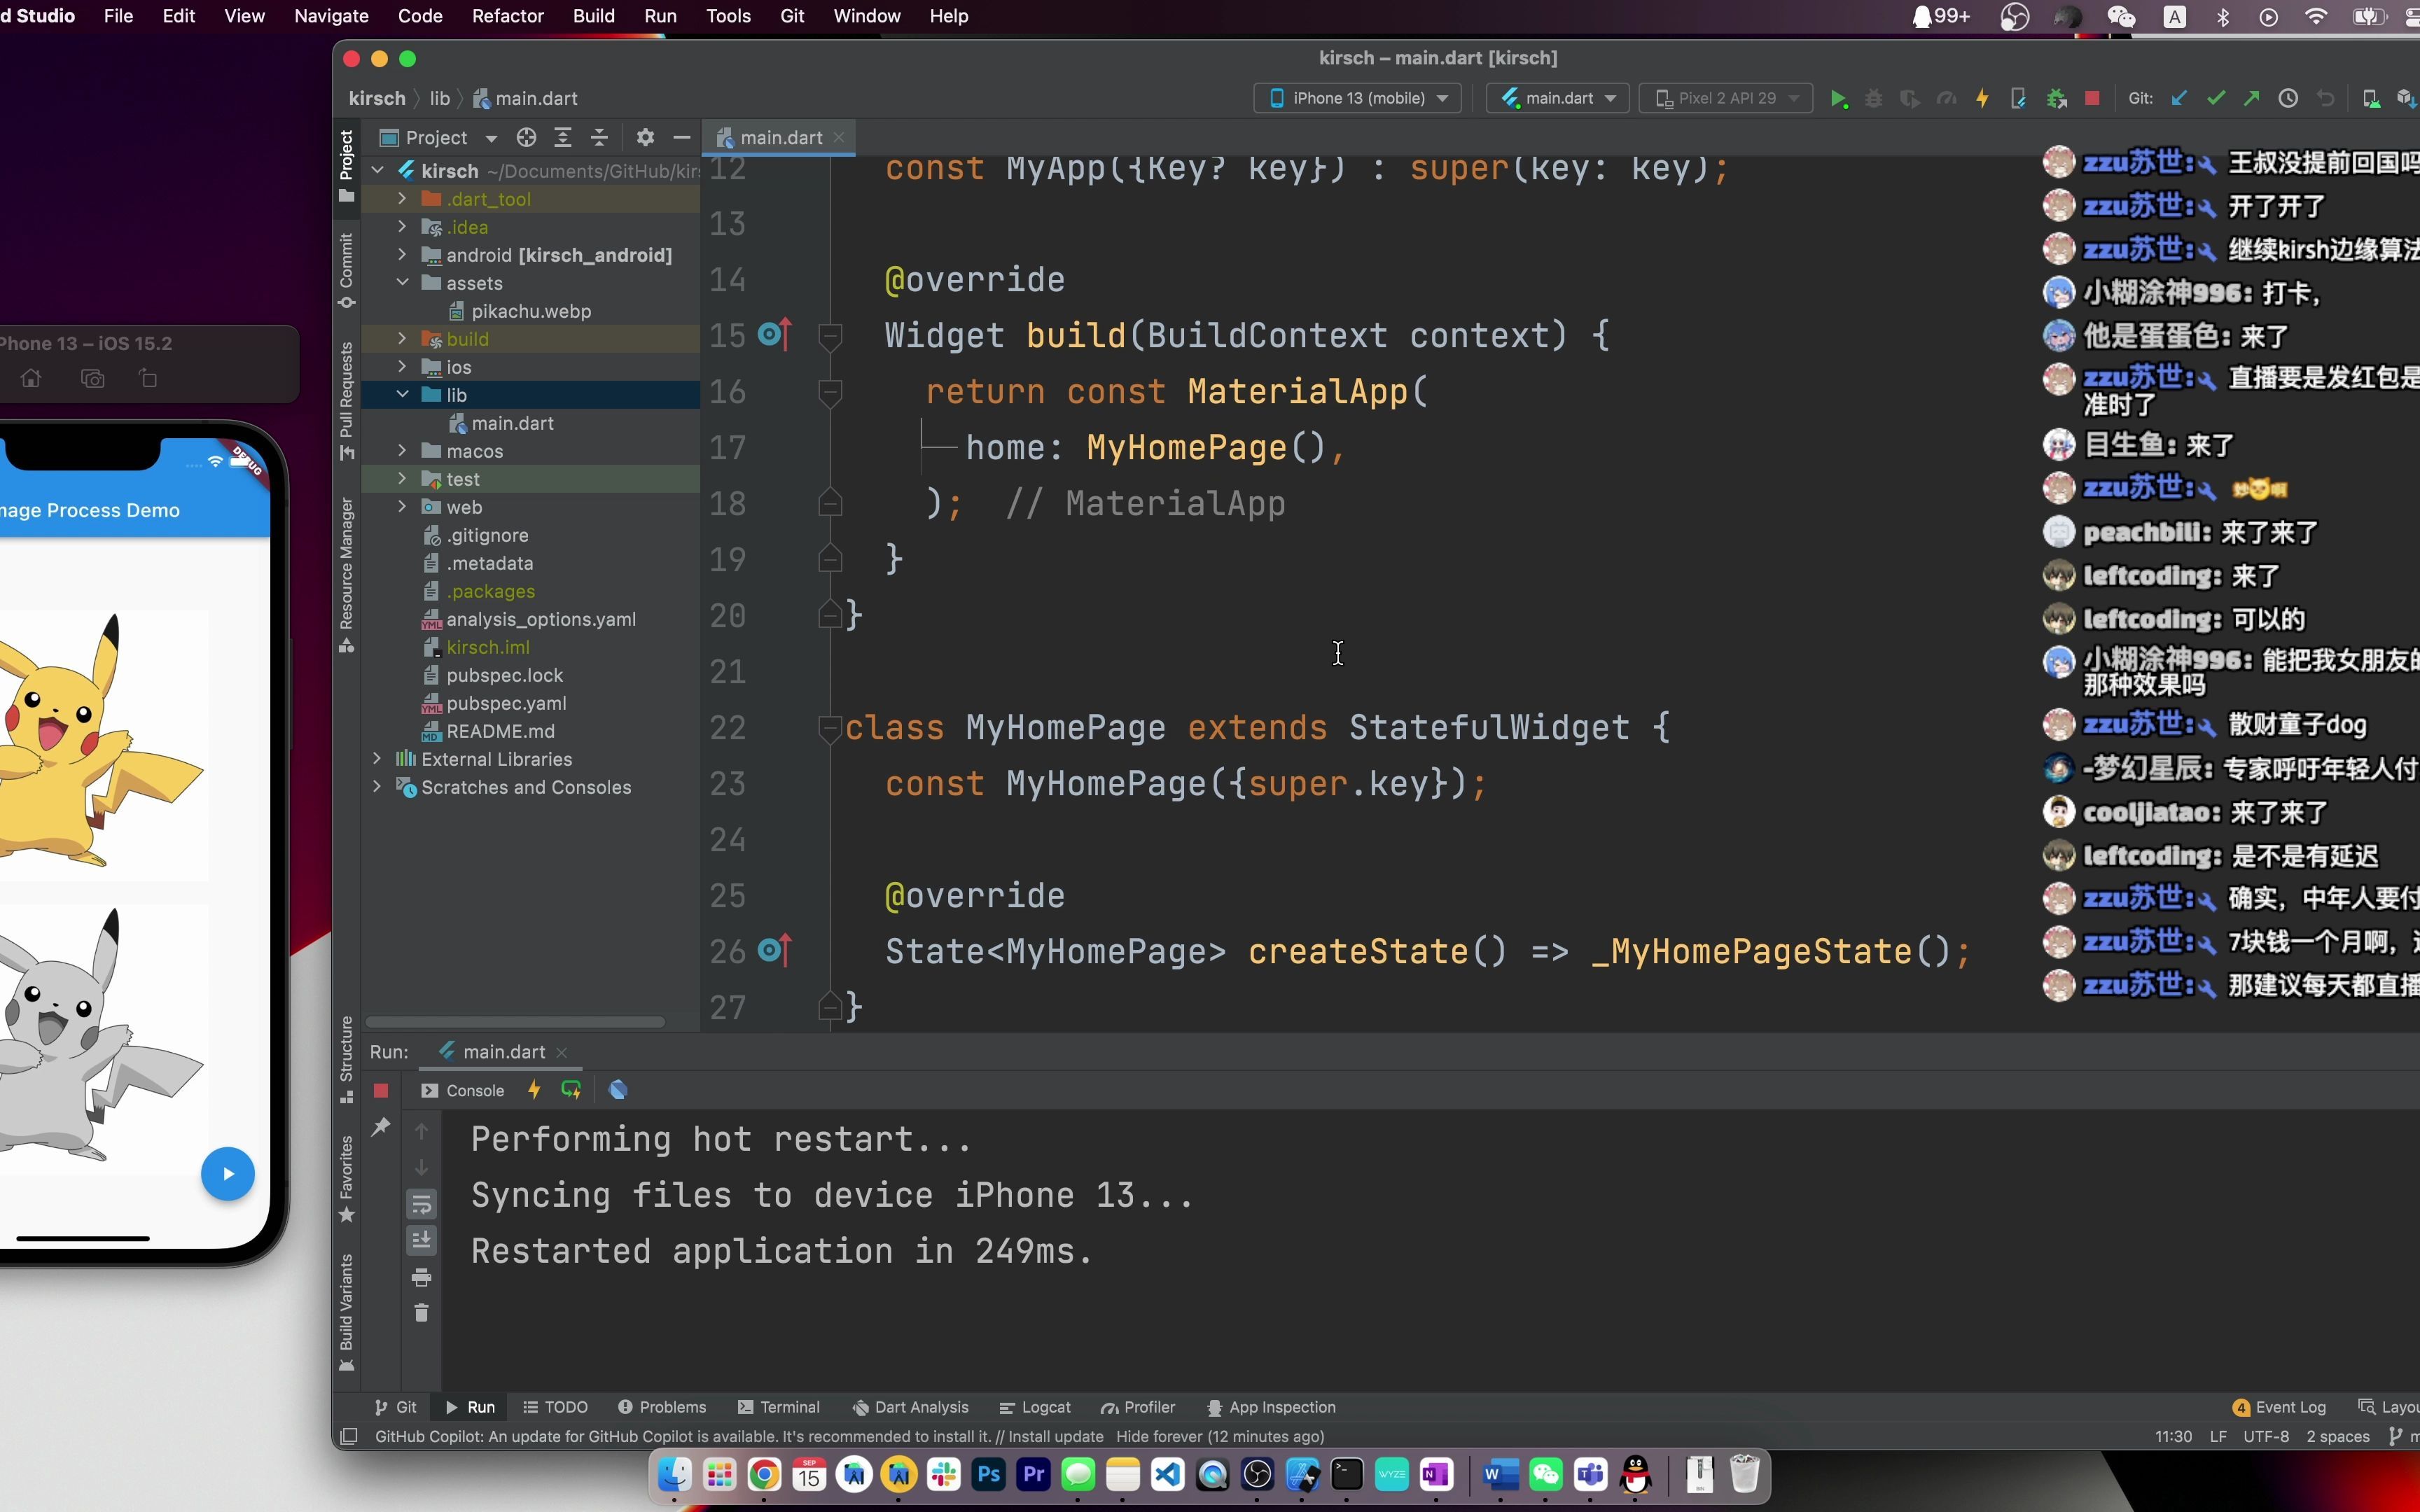Click the Git Update Project blue arrow

tap(2180, 98)
